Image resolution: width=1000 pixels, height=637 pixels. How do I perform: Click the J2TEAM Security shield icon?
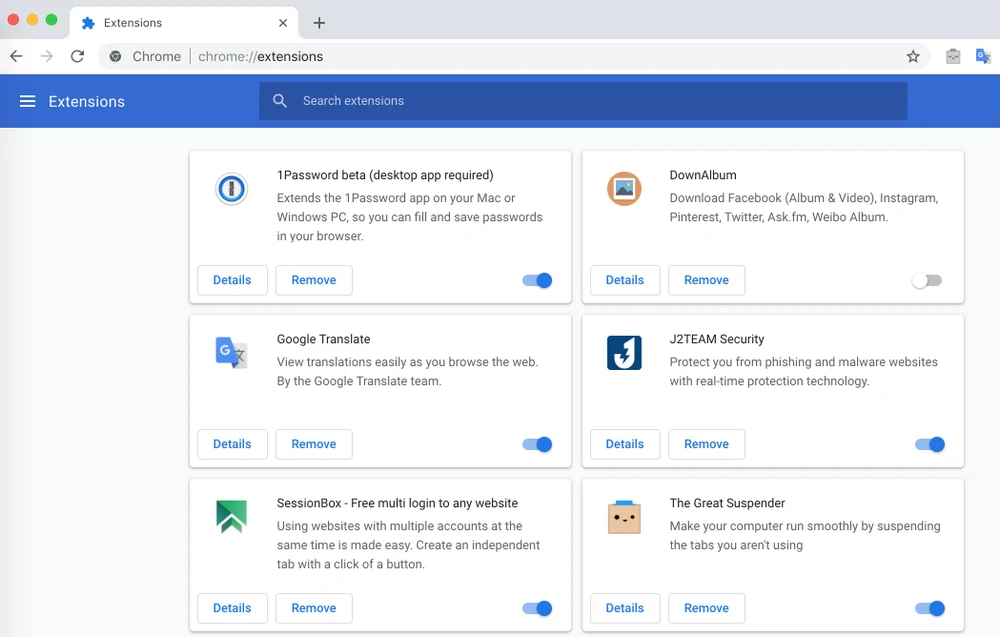pos(624,352)
